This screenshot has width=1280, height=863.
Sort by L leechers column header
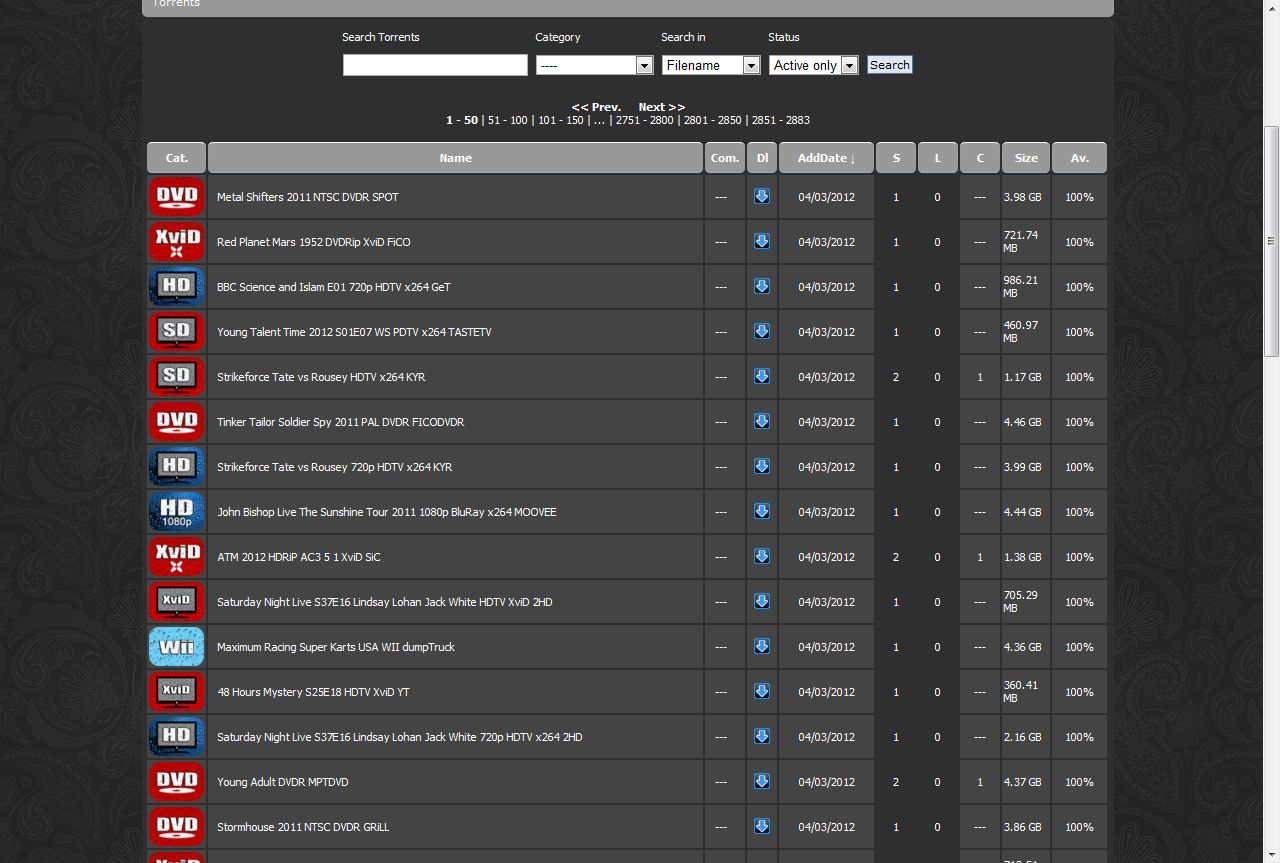point(937,158)
